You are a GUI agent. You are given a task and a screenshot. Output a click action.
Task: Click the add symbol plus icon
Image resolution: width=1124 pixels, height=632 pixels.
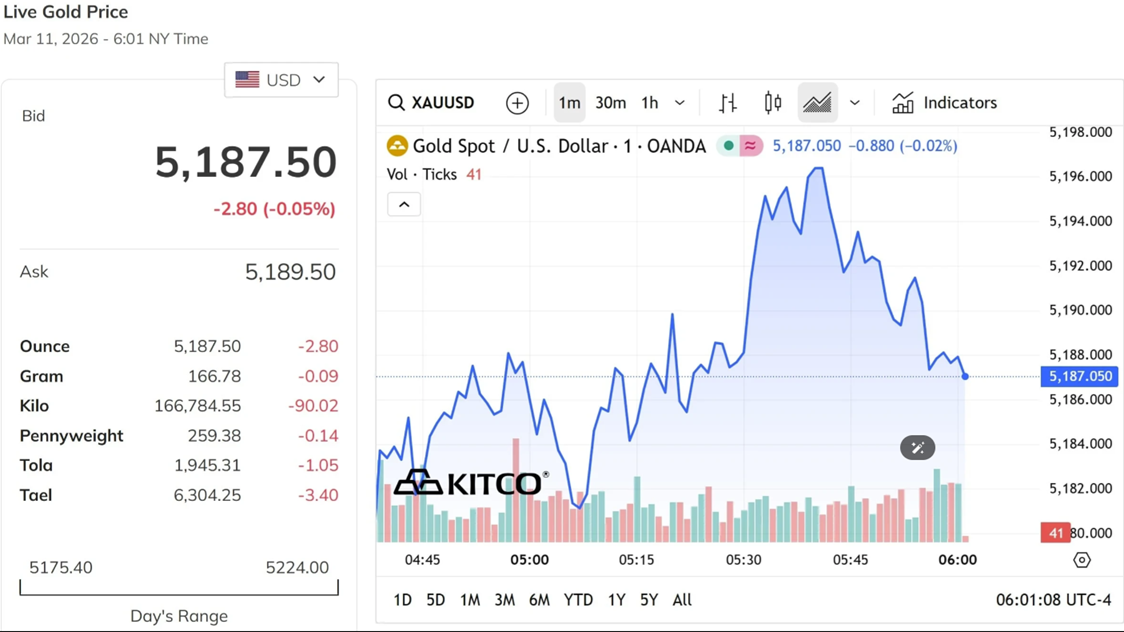(517, 103)
